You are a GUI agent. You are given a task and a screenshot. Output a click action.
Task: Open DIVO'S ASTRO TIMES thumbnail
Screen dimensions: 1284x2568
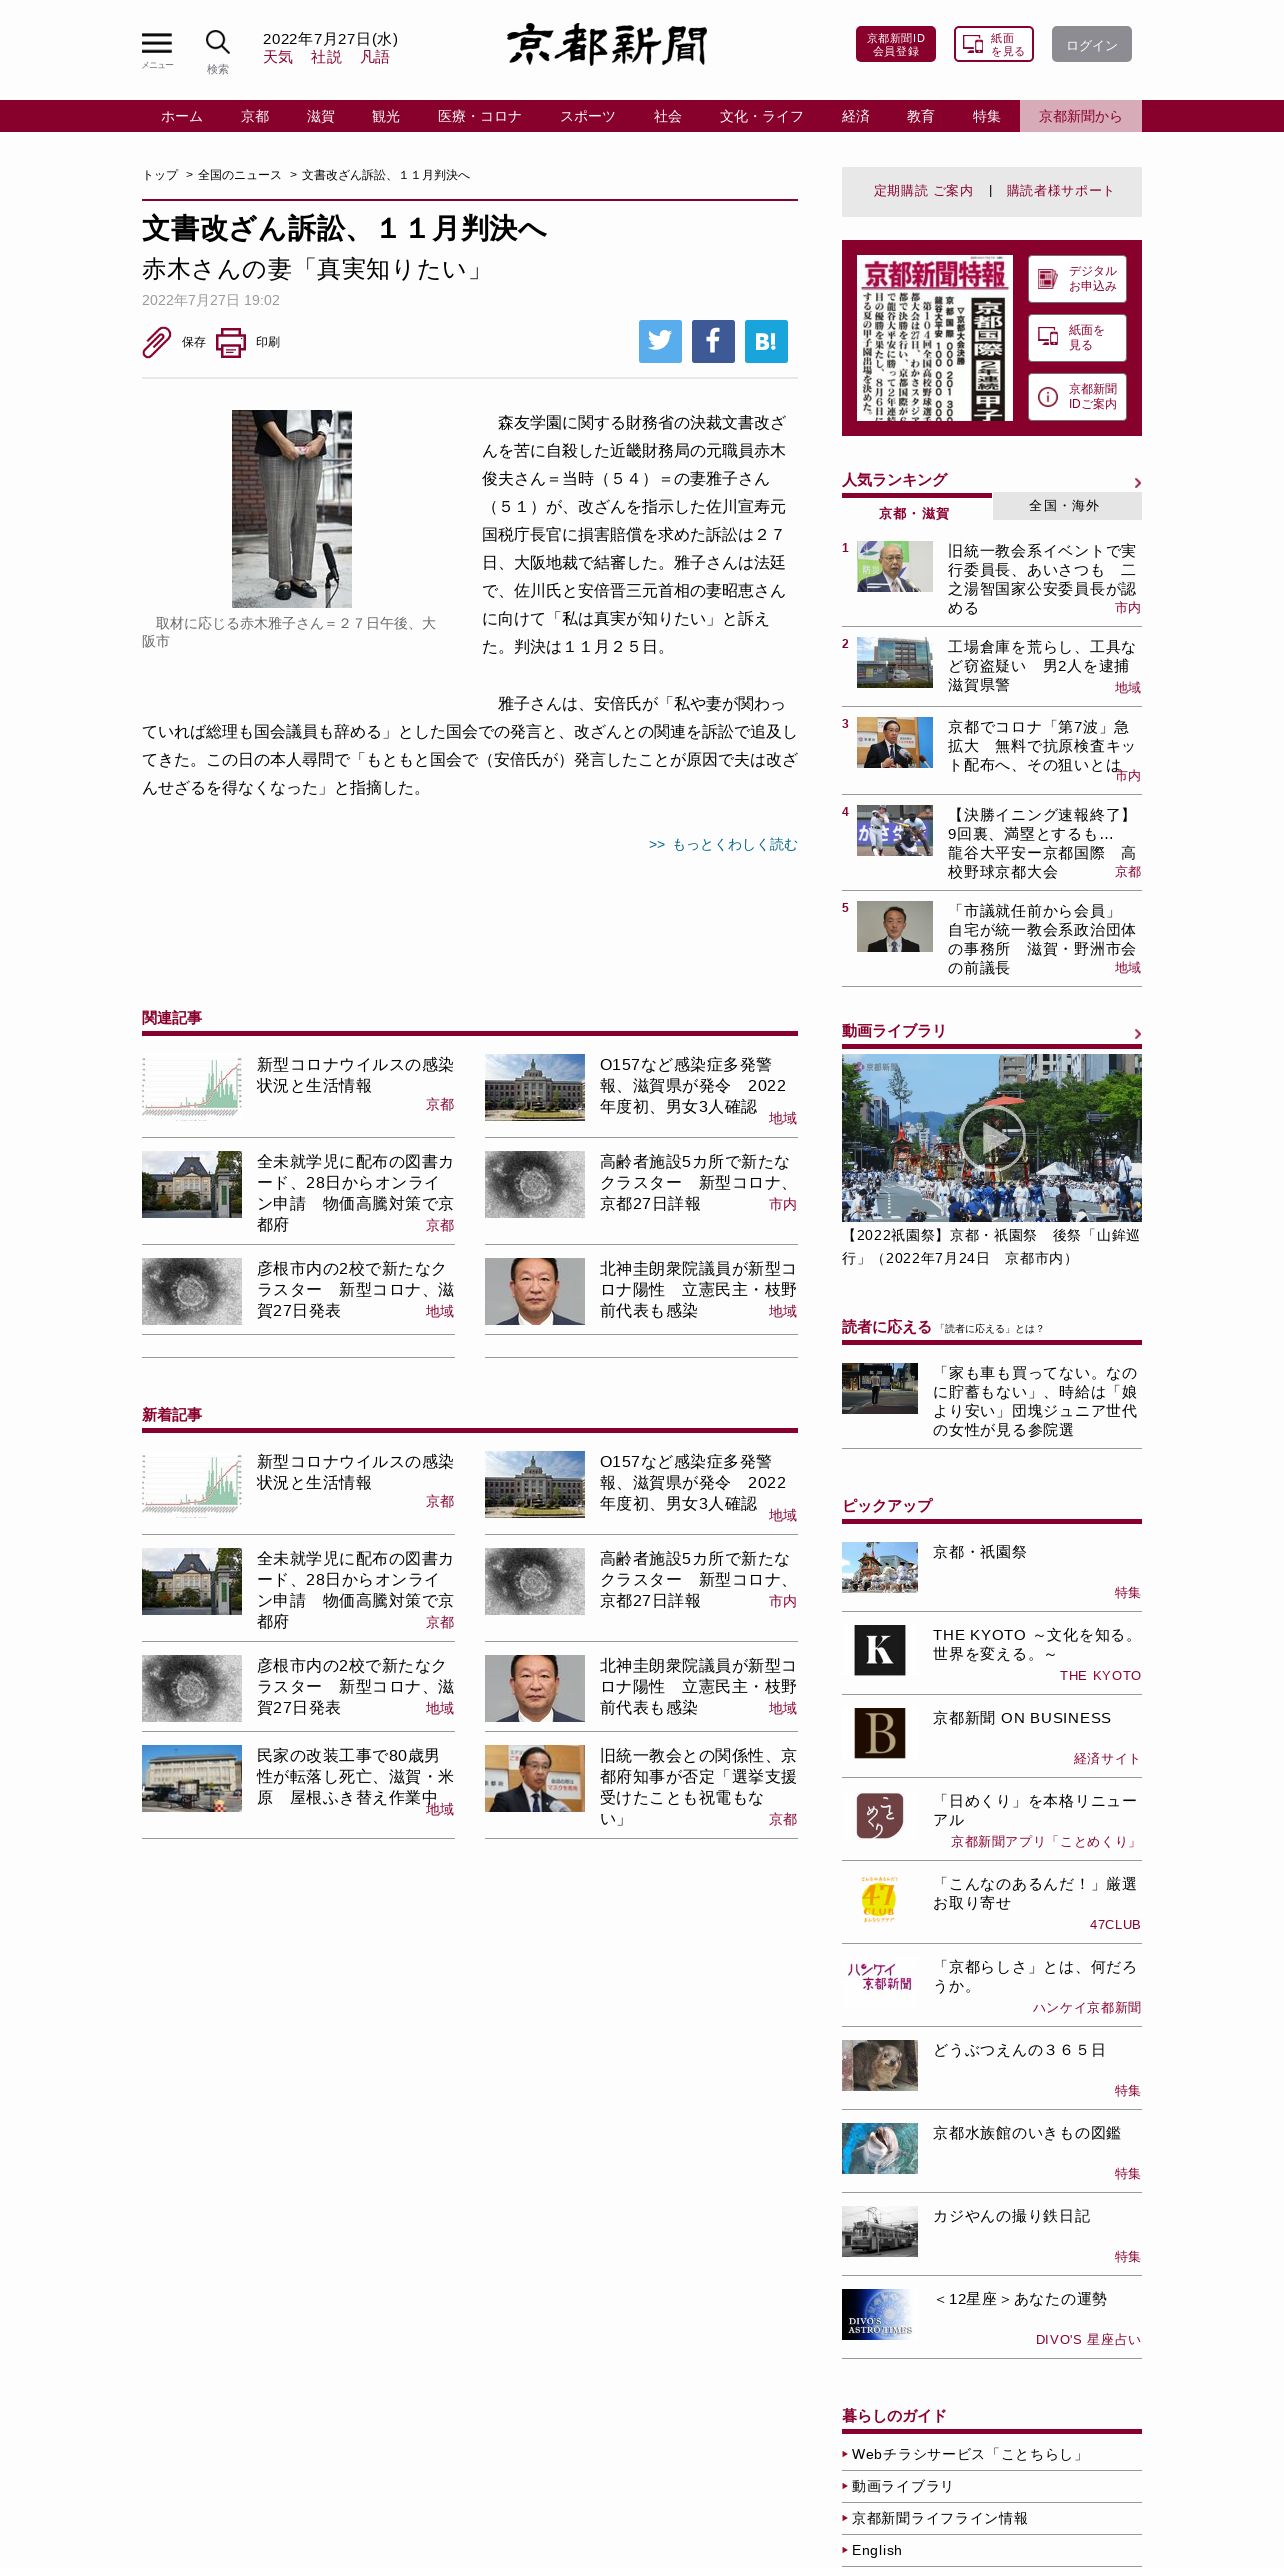tap(880, 2314)
